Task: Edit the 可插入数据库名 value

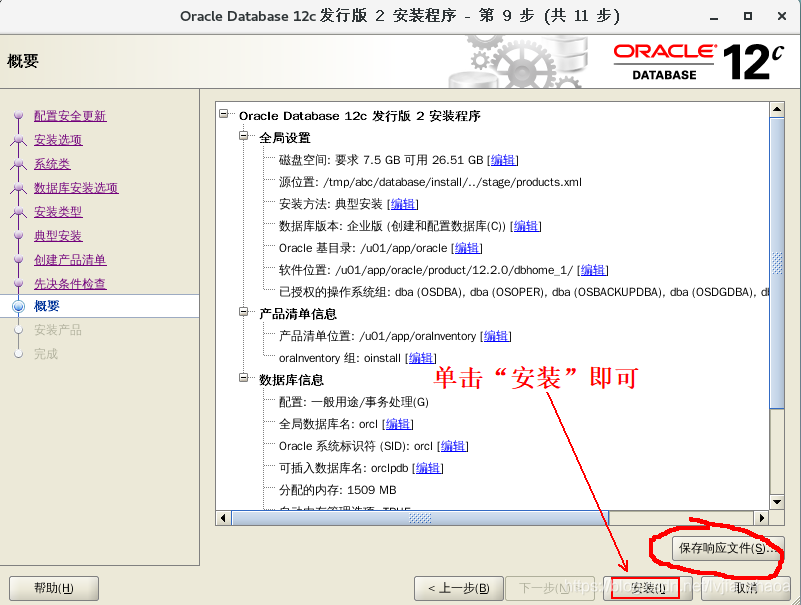Action: click(428, 468)
